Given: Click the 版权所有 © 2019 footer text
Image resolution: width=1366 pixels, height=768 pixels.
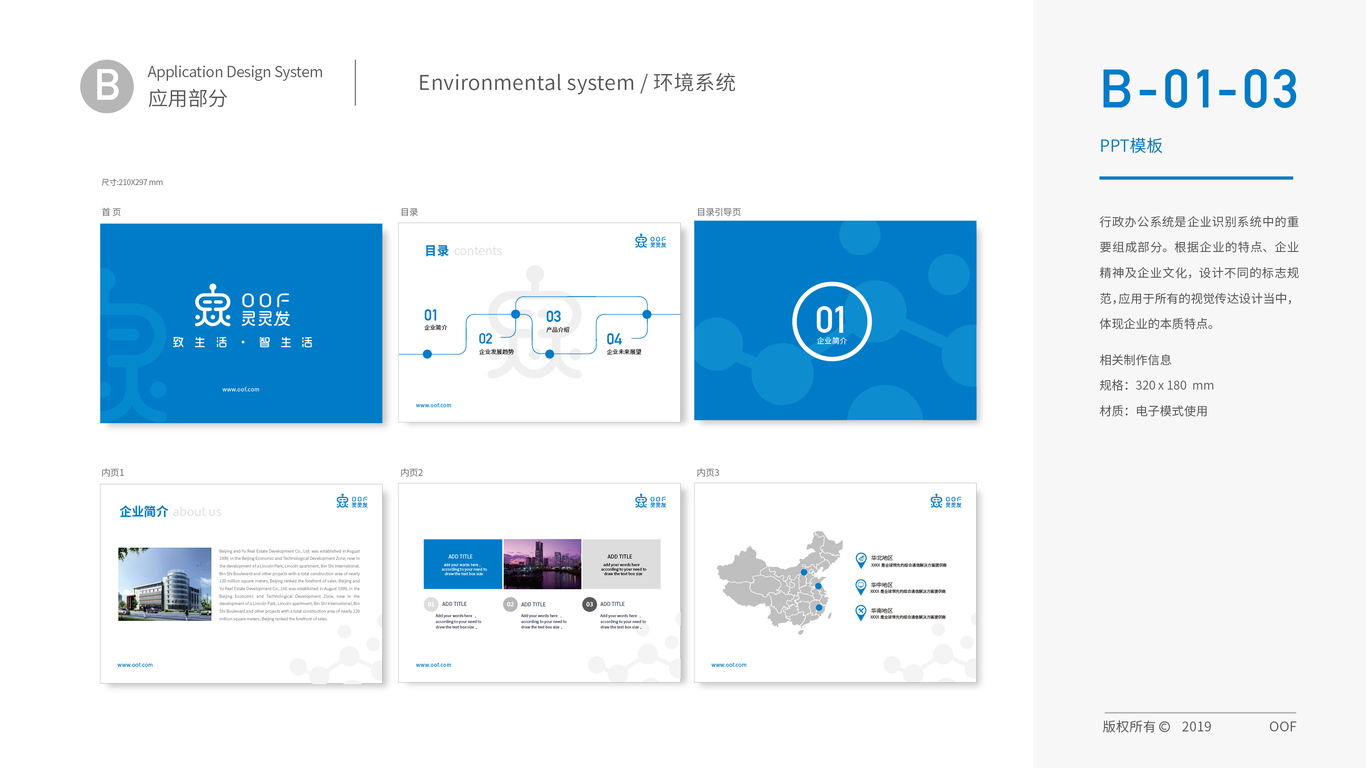Looking at the screenshot, I should pos(1157,727).
